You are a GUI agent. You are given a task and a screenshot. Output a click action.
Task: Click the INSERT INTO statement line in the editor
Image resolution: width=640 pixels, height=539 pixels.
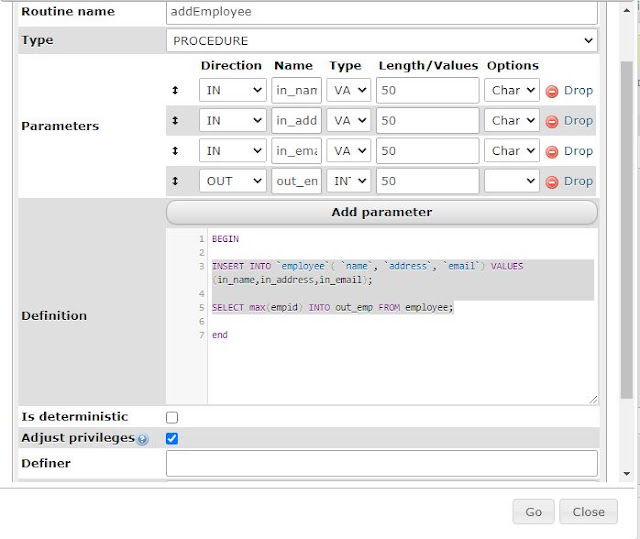tap(367, 266)
